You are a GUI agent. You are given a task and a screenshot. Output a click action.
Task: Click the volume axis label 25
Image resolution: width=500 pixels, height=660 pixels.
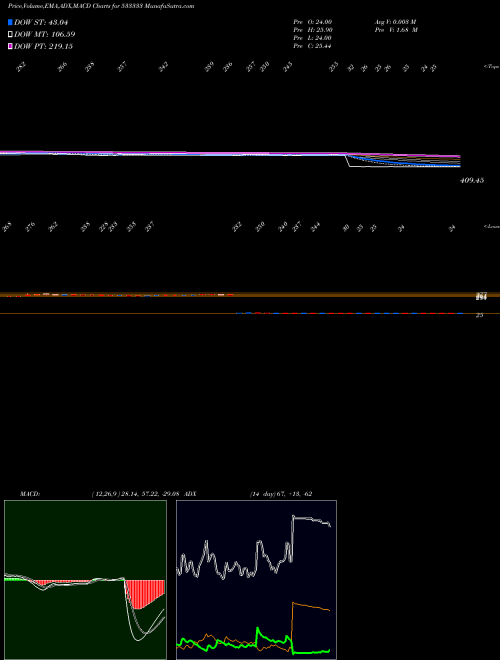[479, 315]
